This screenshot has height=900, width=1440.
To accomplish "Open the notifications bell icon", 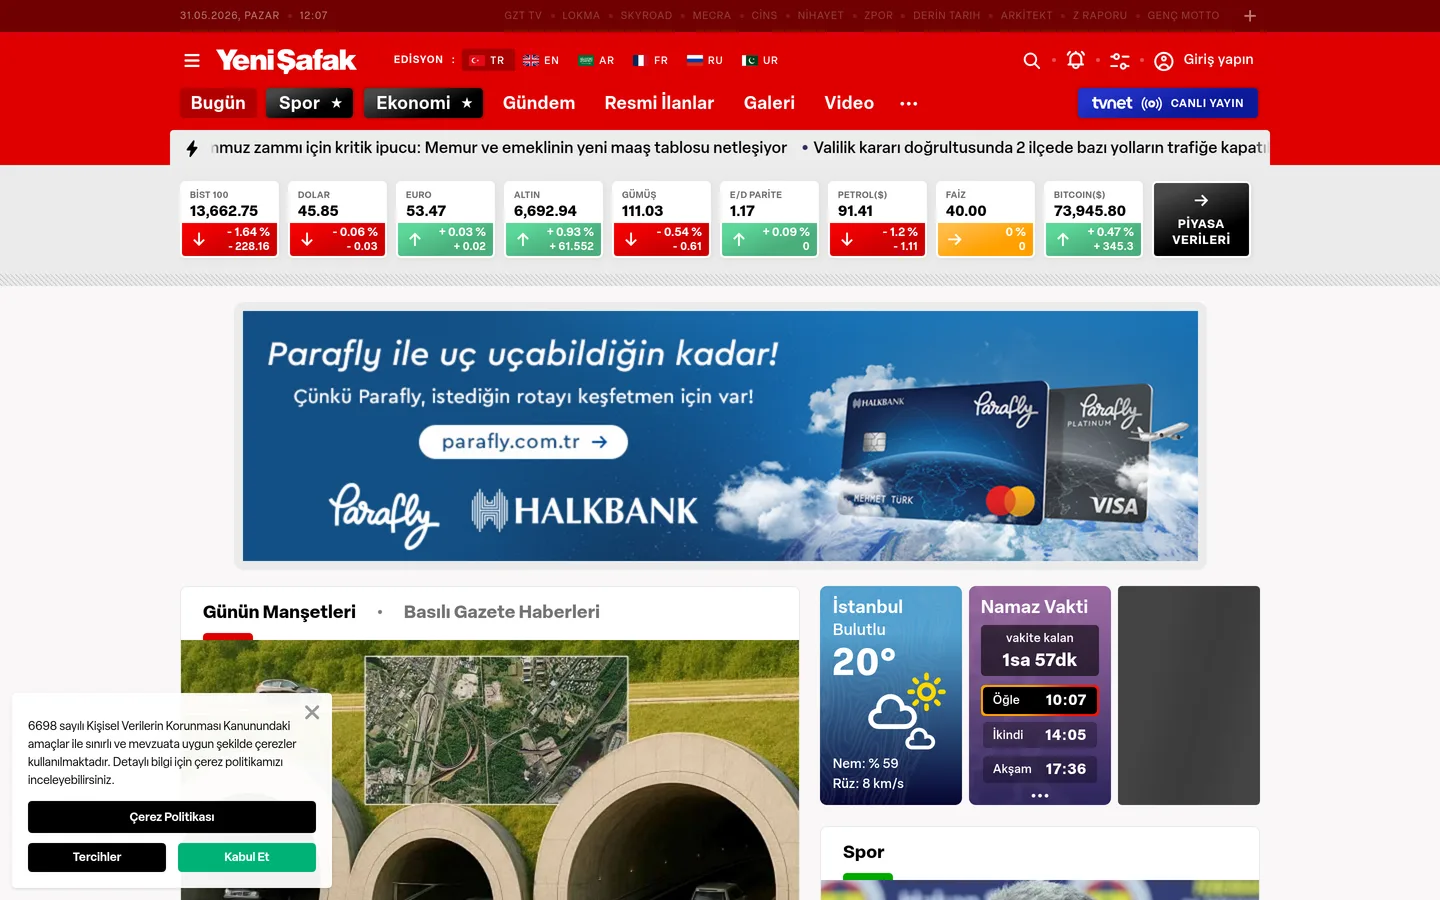I will coord(1076,60).
